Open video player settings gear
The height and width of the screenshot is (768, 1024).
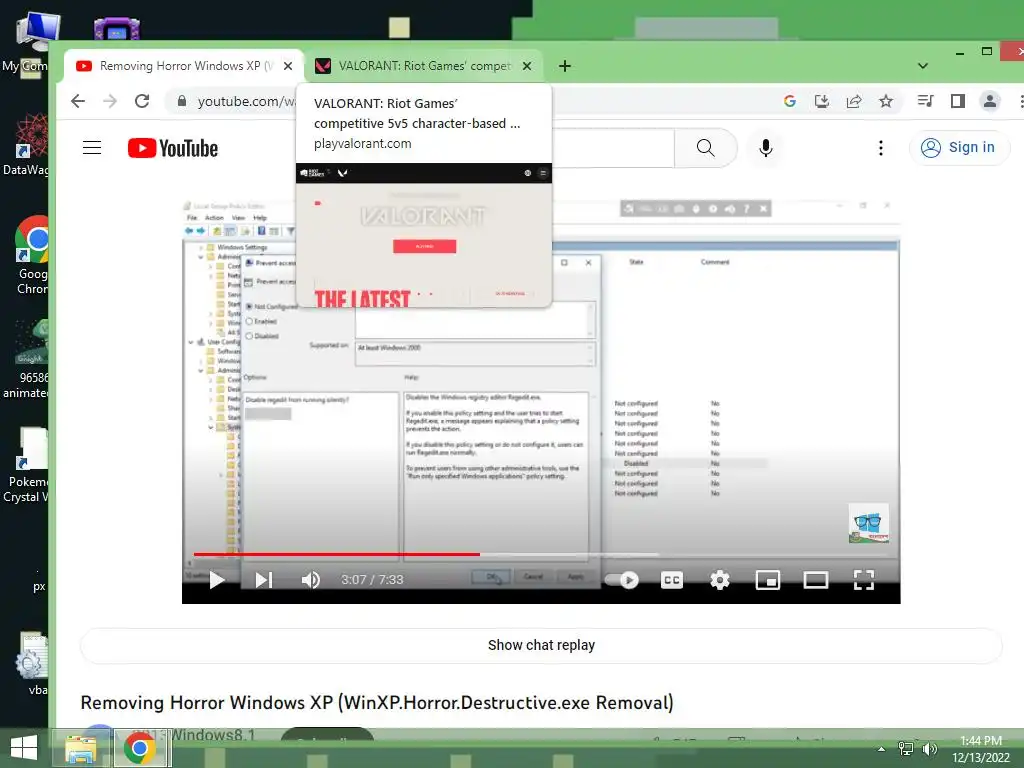click(x=720, y=580)
